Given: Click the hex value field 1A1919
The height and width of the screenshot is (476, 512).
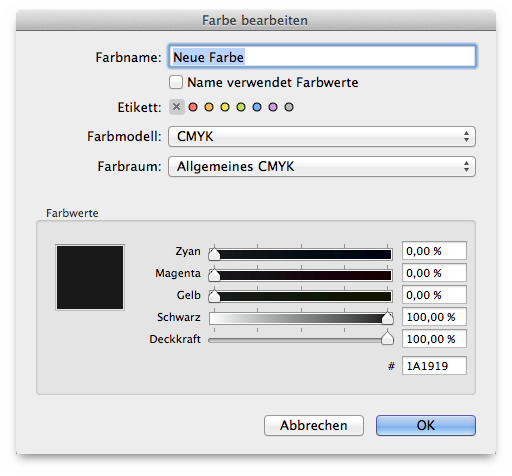Looking at the screenshot, I should pos(434,366).
